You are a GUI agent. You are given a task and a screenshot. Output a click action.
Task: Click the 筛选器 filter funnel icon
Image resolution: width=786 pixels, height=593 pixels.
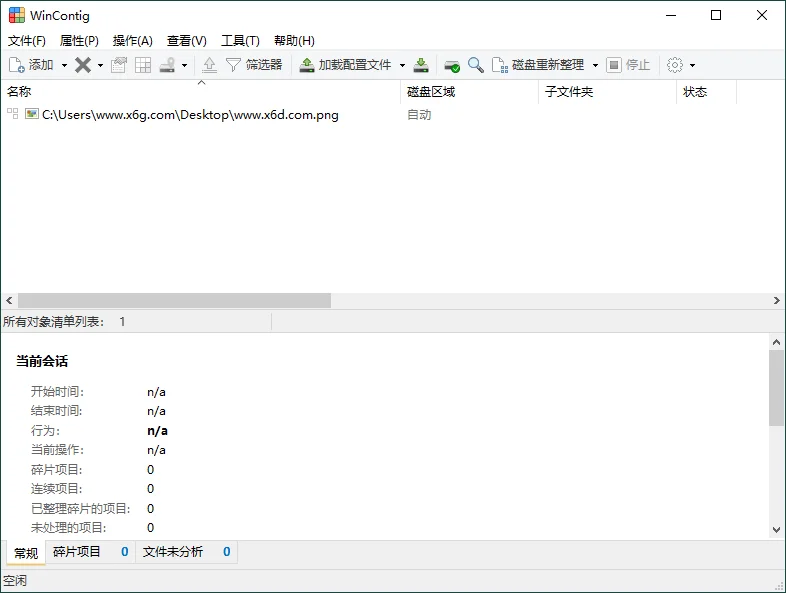point(233,65)
